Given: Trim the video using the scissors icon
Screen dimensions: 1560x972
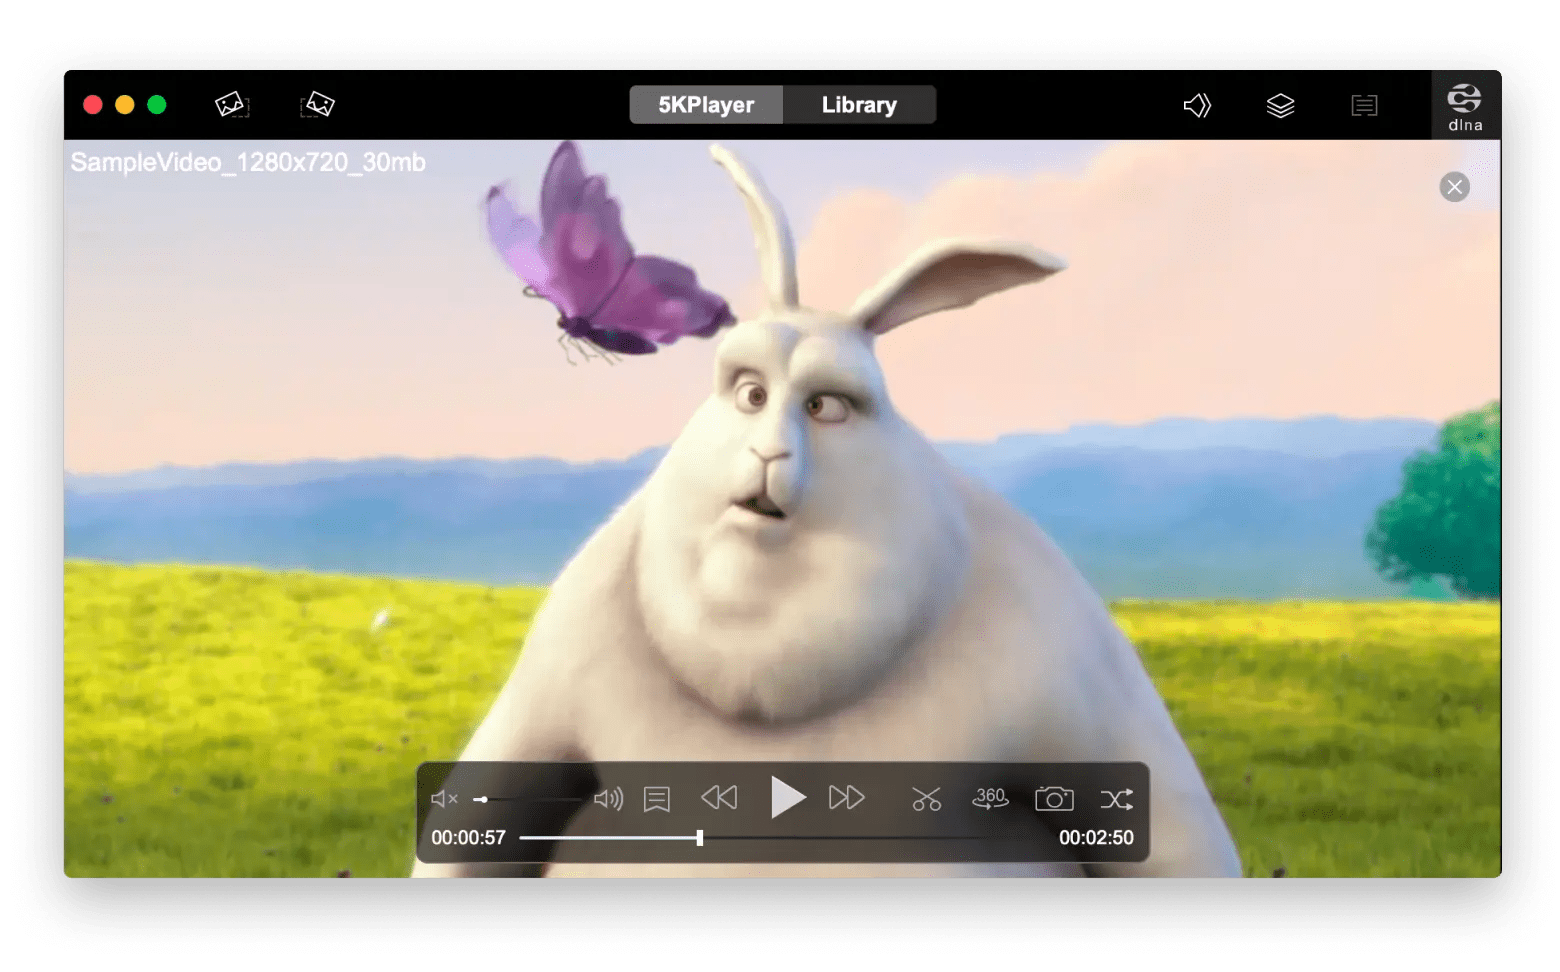Looking at the screenshot, I should (x=925, y=798).
